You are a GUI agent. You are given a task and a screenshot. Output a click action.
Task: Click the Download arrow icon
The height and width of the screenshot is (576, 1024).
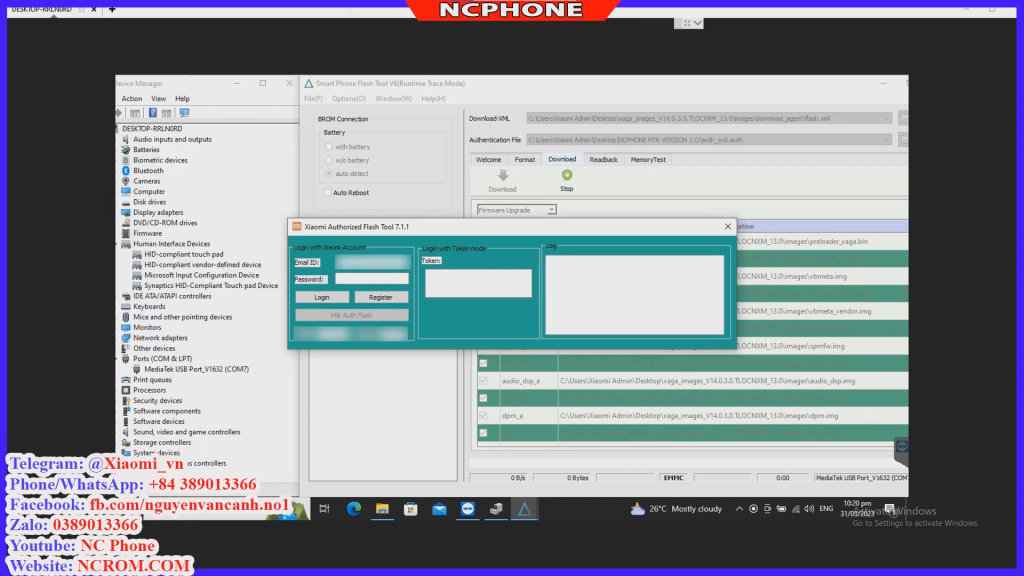click(502, 176)
